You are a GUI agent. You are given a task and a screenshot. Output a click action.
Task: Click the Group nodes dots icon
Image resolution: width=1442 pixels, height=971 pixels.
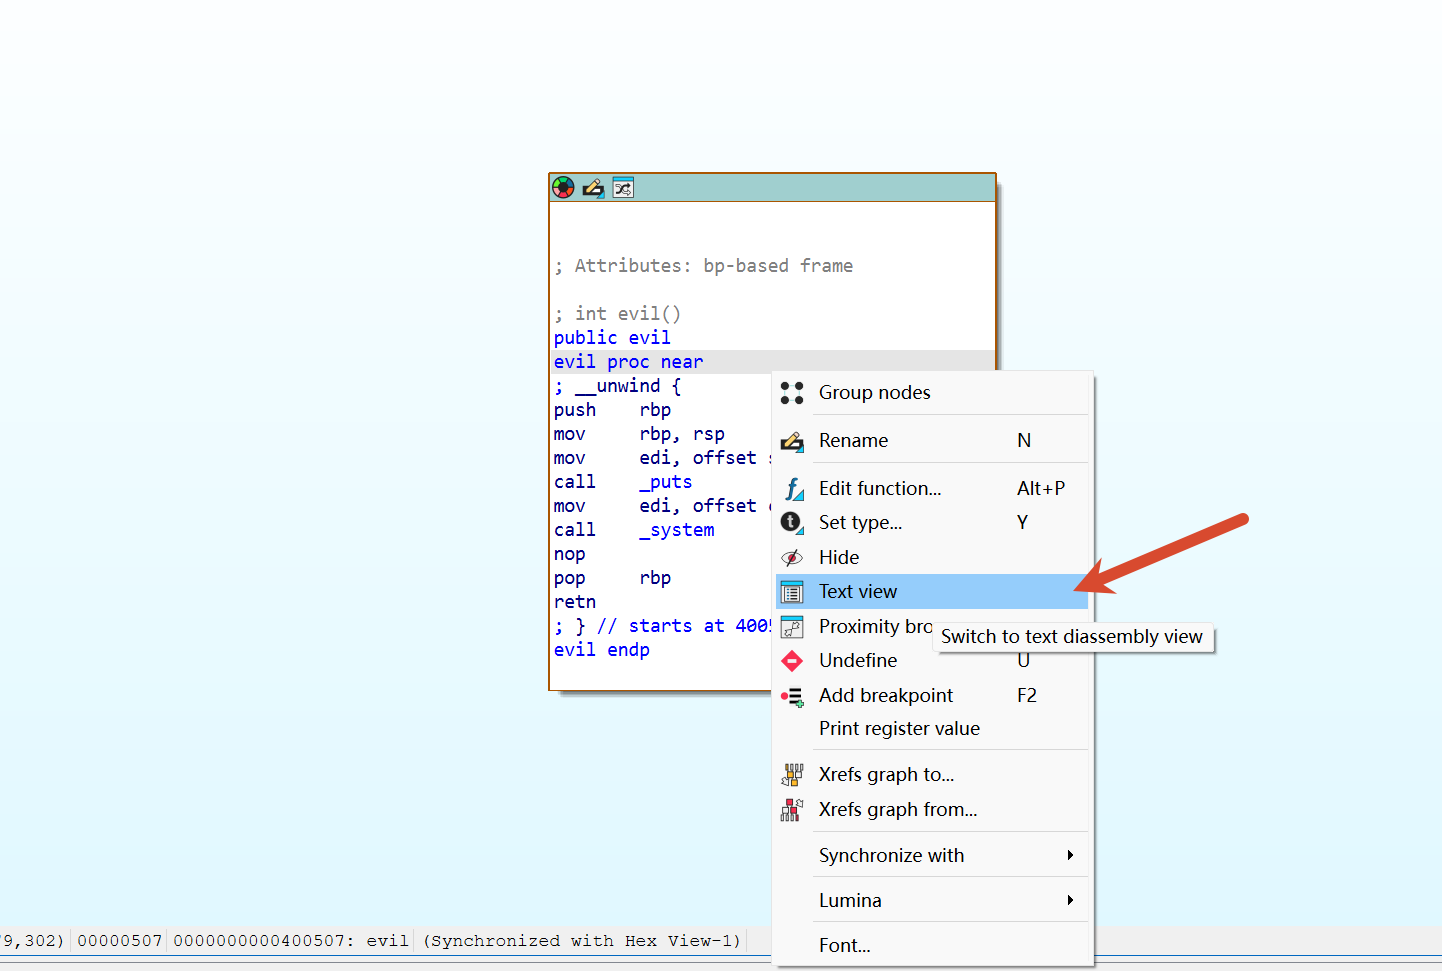(x=792, y=393)
